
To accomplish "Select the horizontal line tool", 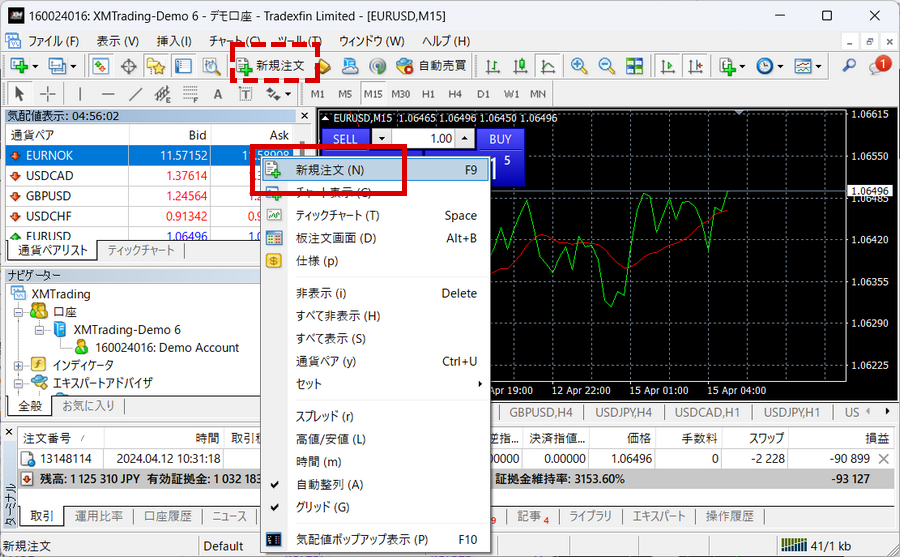I will [x=108, y=93].
